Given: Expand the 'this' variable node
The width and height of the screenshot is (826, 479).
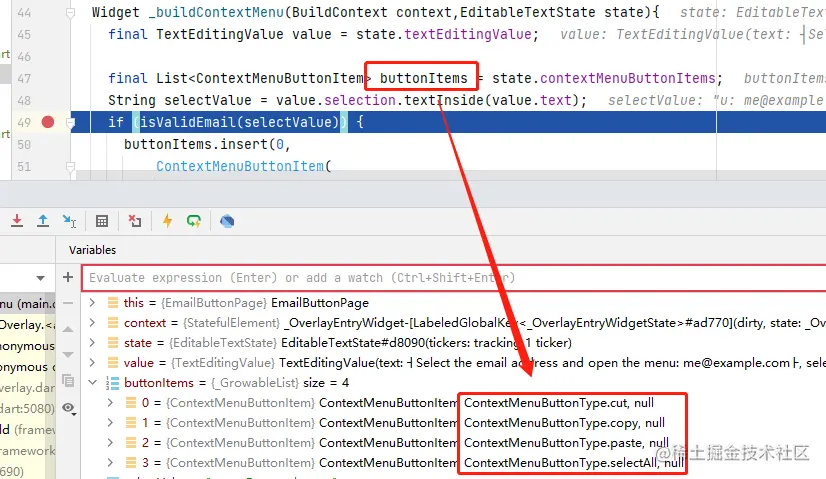Looking at the screenshot, I should (x=92, y=302).
